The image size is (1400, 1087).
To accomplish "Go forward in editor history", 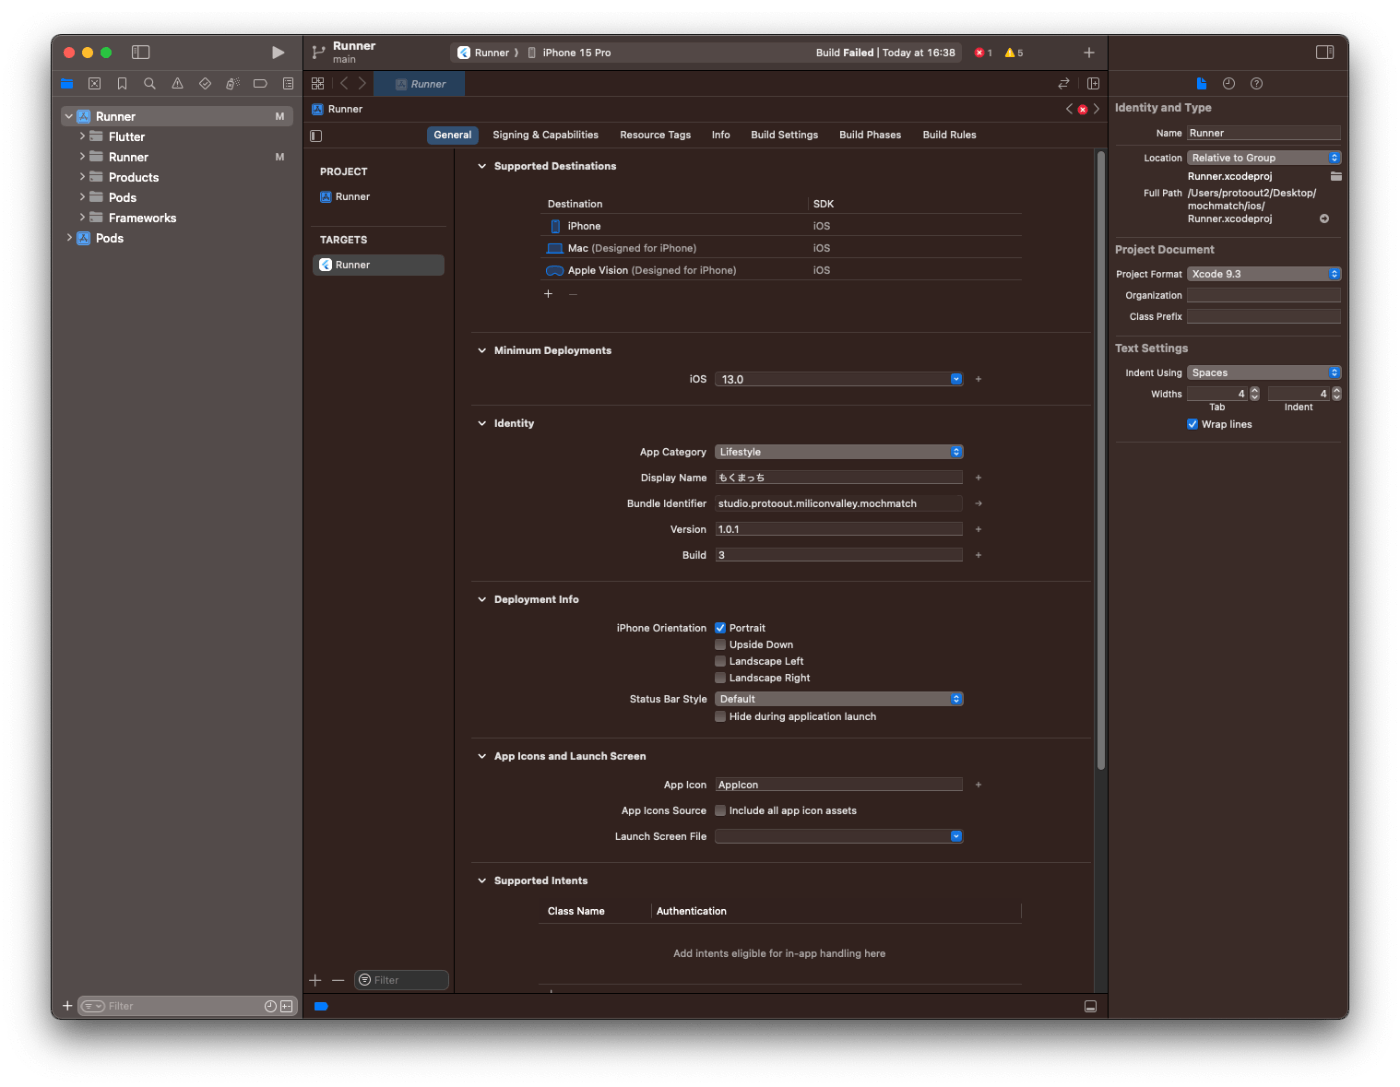I will pyautogui.click(x=362, y=84).
